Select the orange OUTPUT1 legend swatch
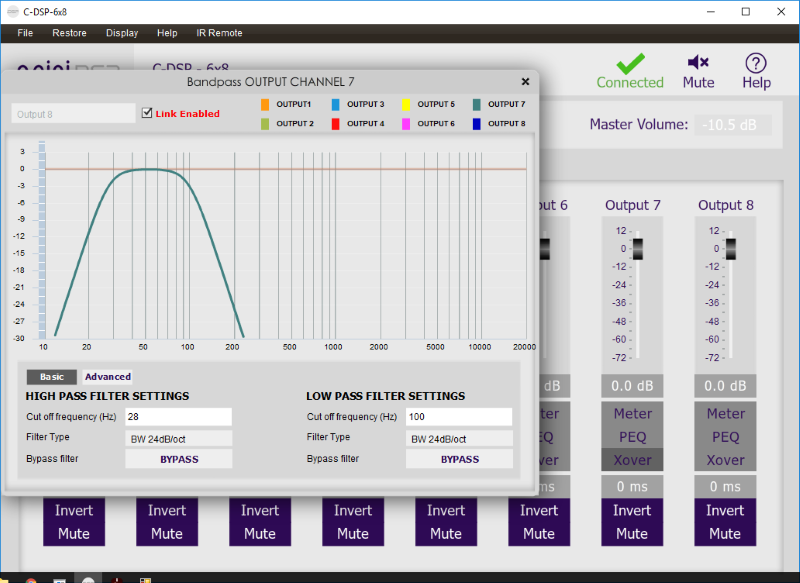The width and height of the screenshot is (800, 583). [265, 105]
